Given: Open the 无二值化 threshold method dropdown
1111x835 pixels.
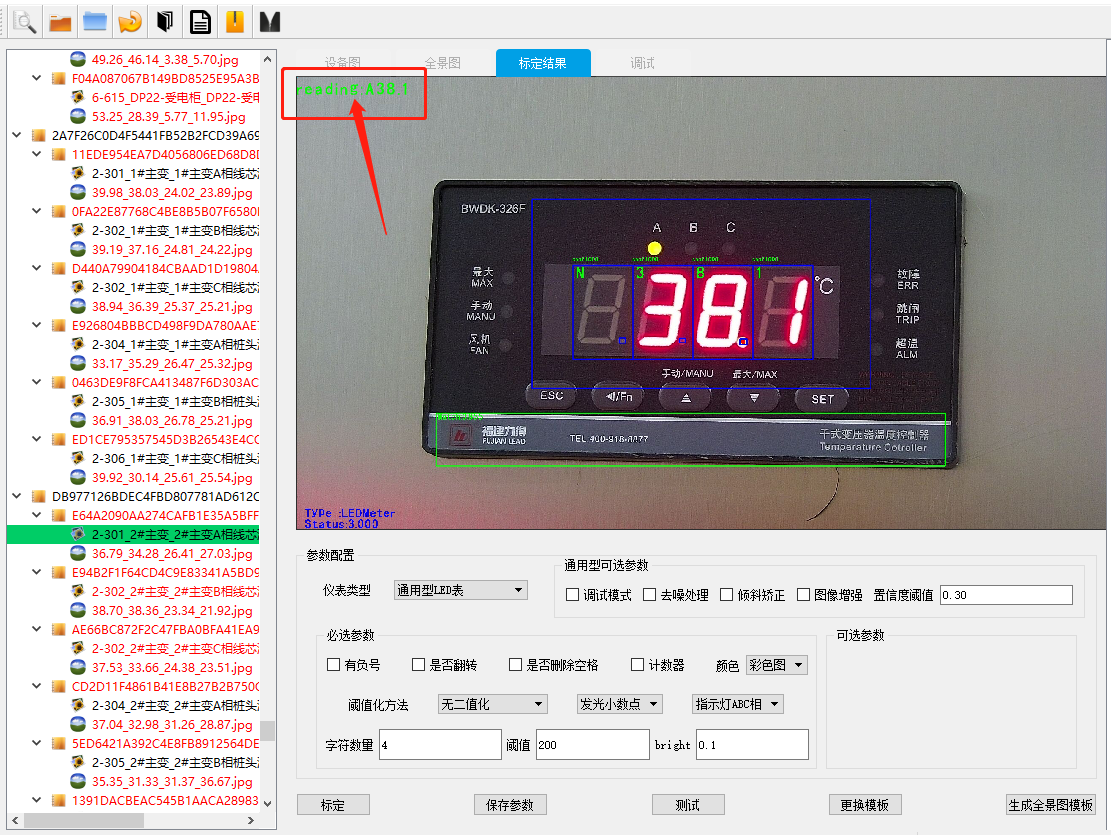Looking at the screenshot, I should [492, 704].
